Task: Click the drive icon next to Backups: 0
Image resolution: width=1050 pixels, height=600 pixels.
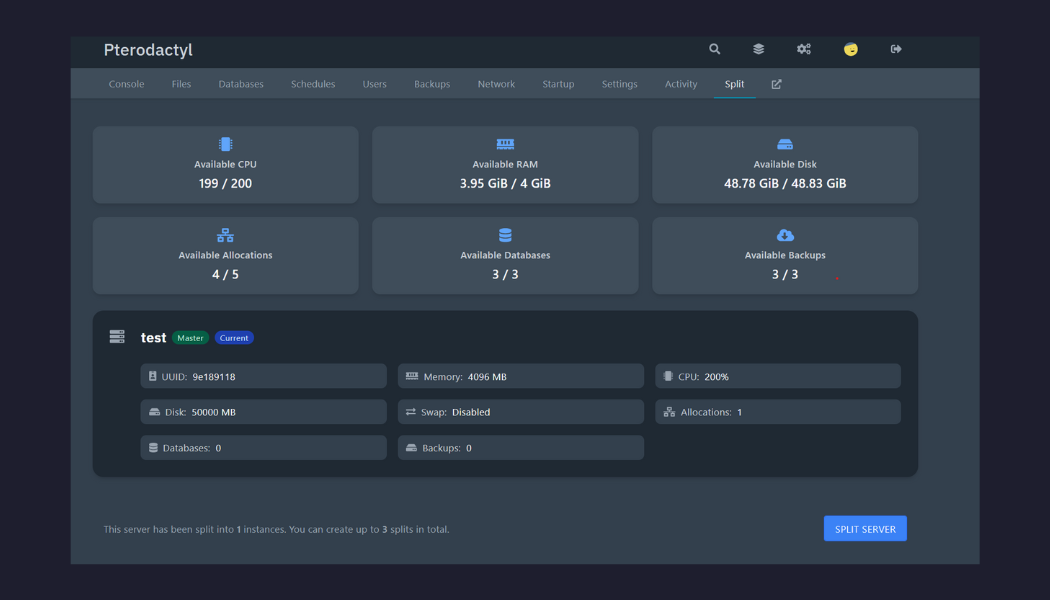Action: pos(411,447)
